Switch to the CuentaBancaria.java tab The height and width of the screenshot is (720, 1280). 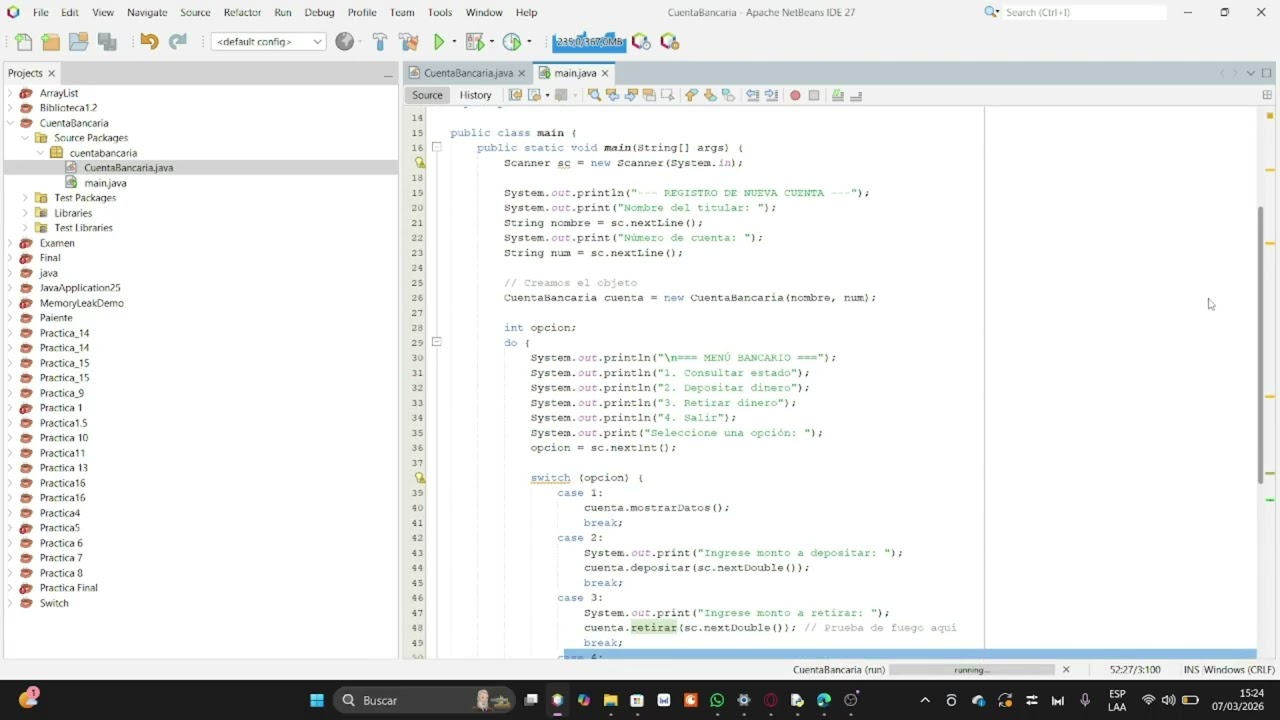(x=467, y=73)
